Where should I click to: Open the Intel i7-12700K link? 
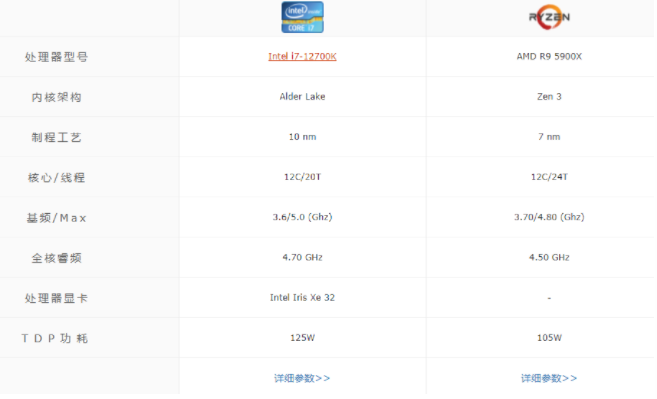[x=302, y=57]
